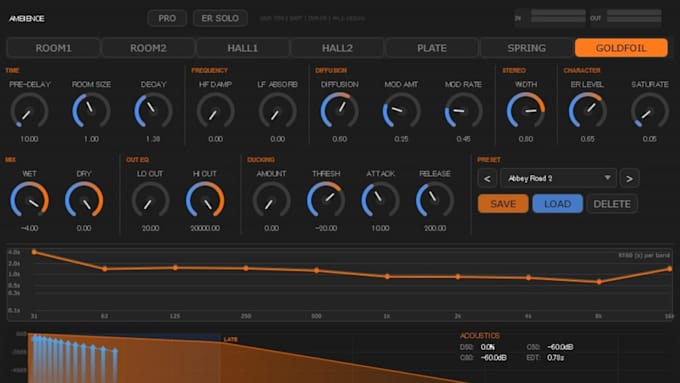The height and width of the screenshot is (383, 680).
Task: Select the 8k point on RT60 curve
Action: tap(599, 282)
